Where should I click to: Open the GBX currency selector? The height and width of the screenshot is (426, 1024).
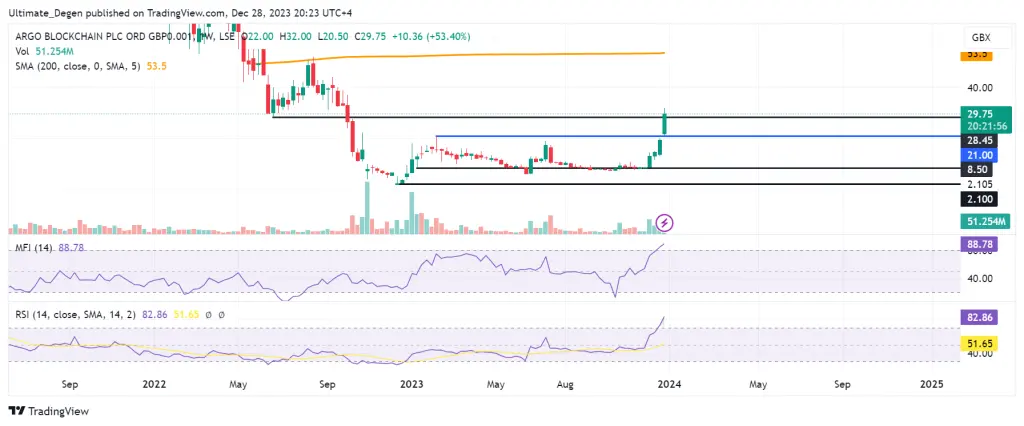pos(980,37)
